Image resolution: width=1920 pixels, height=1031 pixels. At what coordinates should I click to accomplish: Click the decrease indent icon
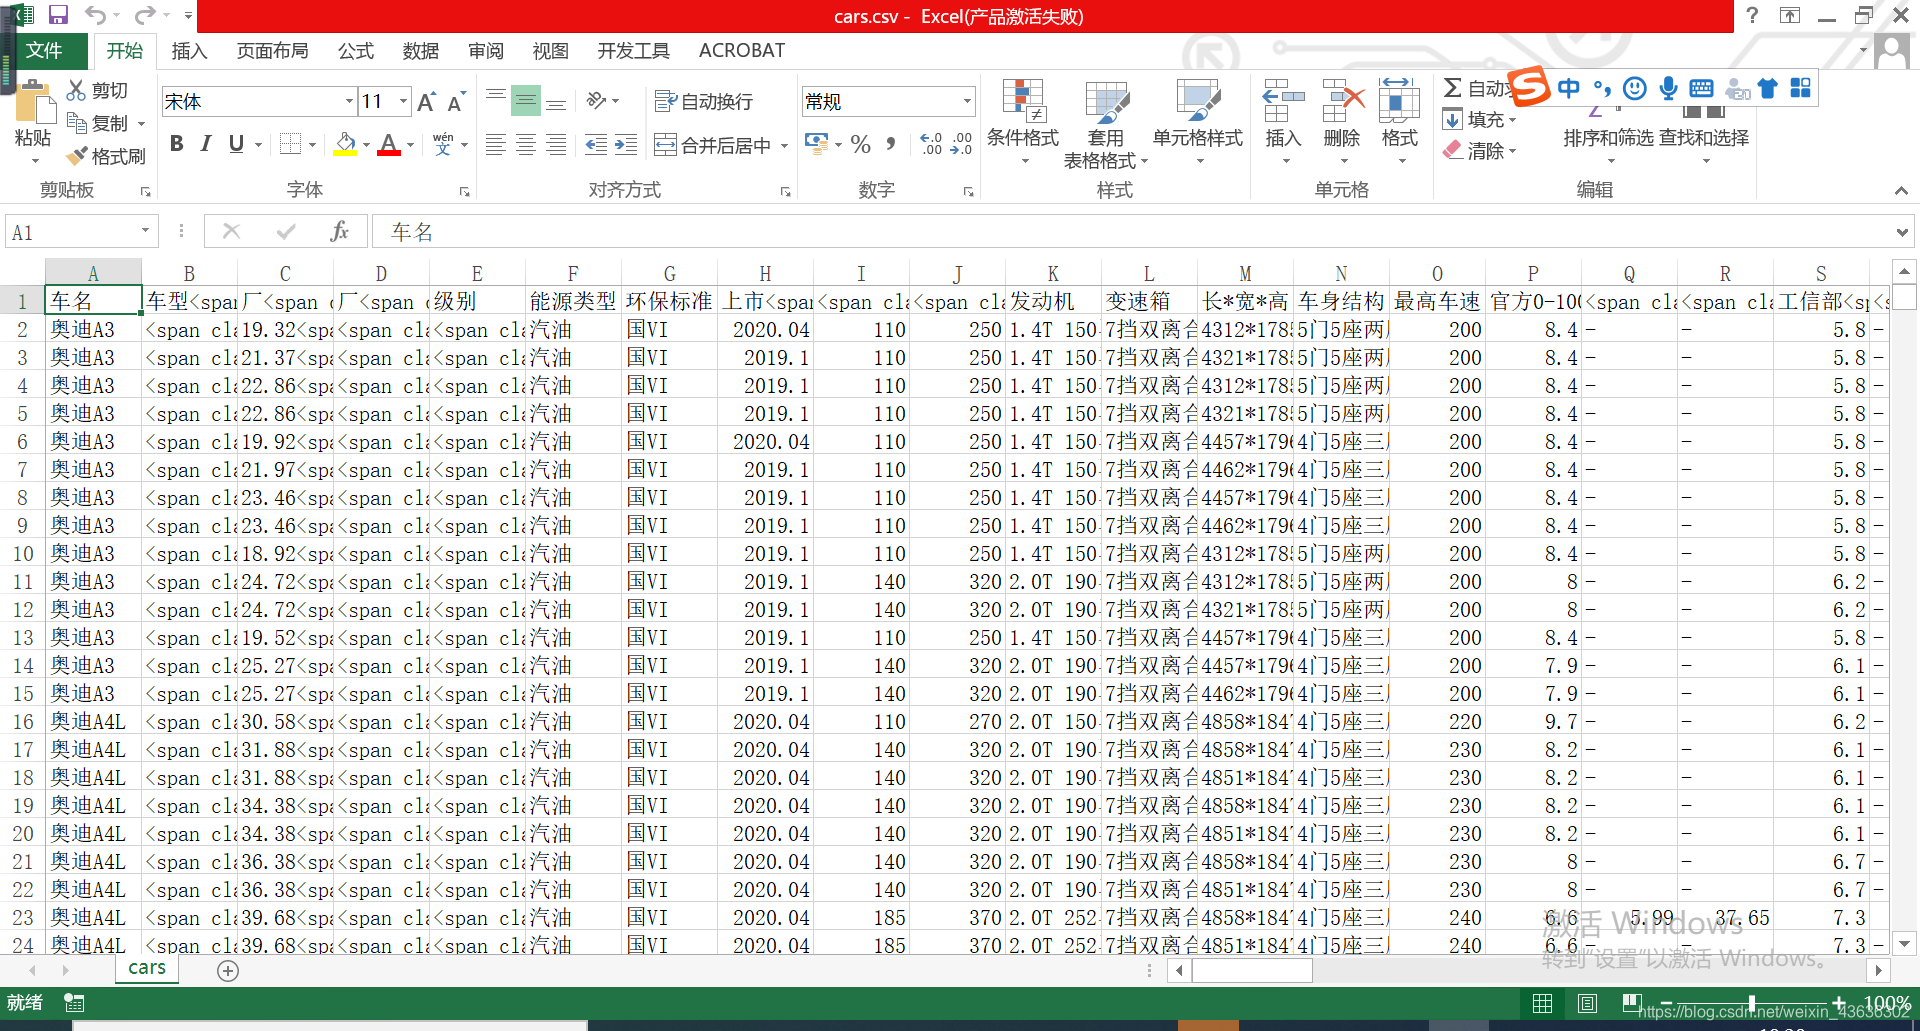[x=596, y=145]
